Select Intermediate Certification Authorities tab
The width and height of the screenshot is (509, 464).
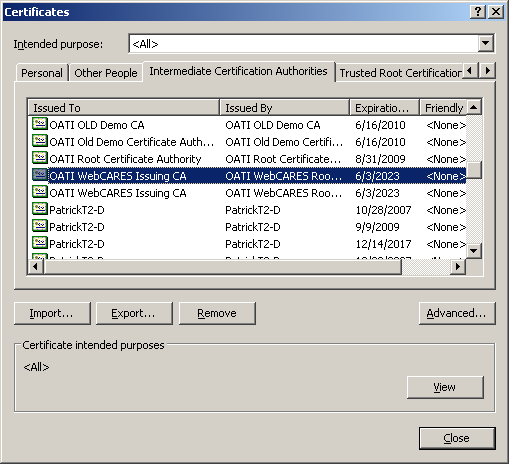(x=238, y=71)
